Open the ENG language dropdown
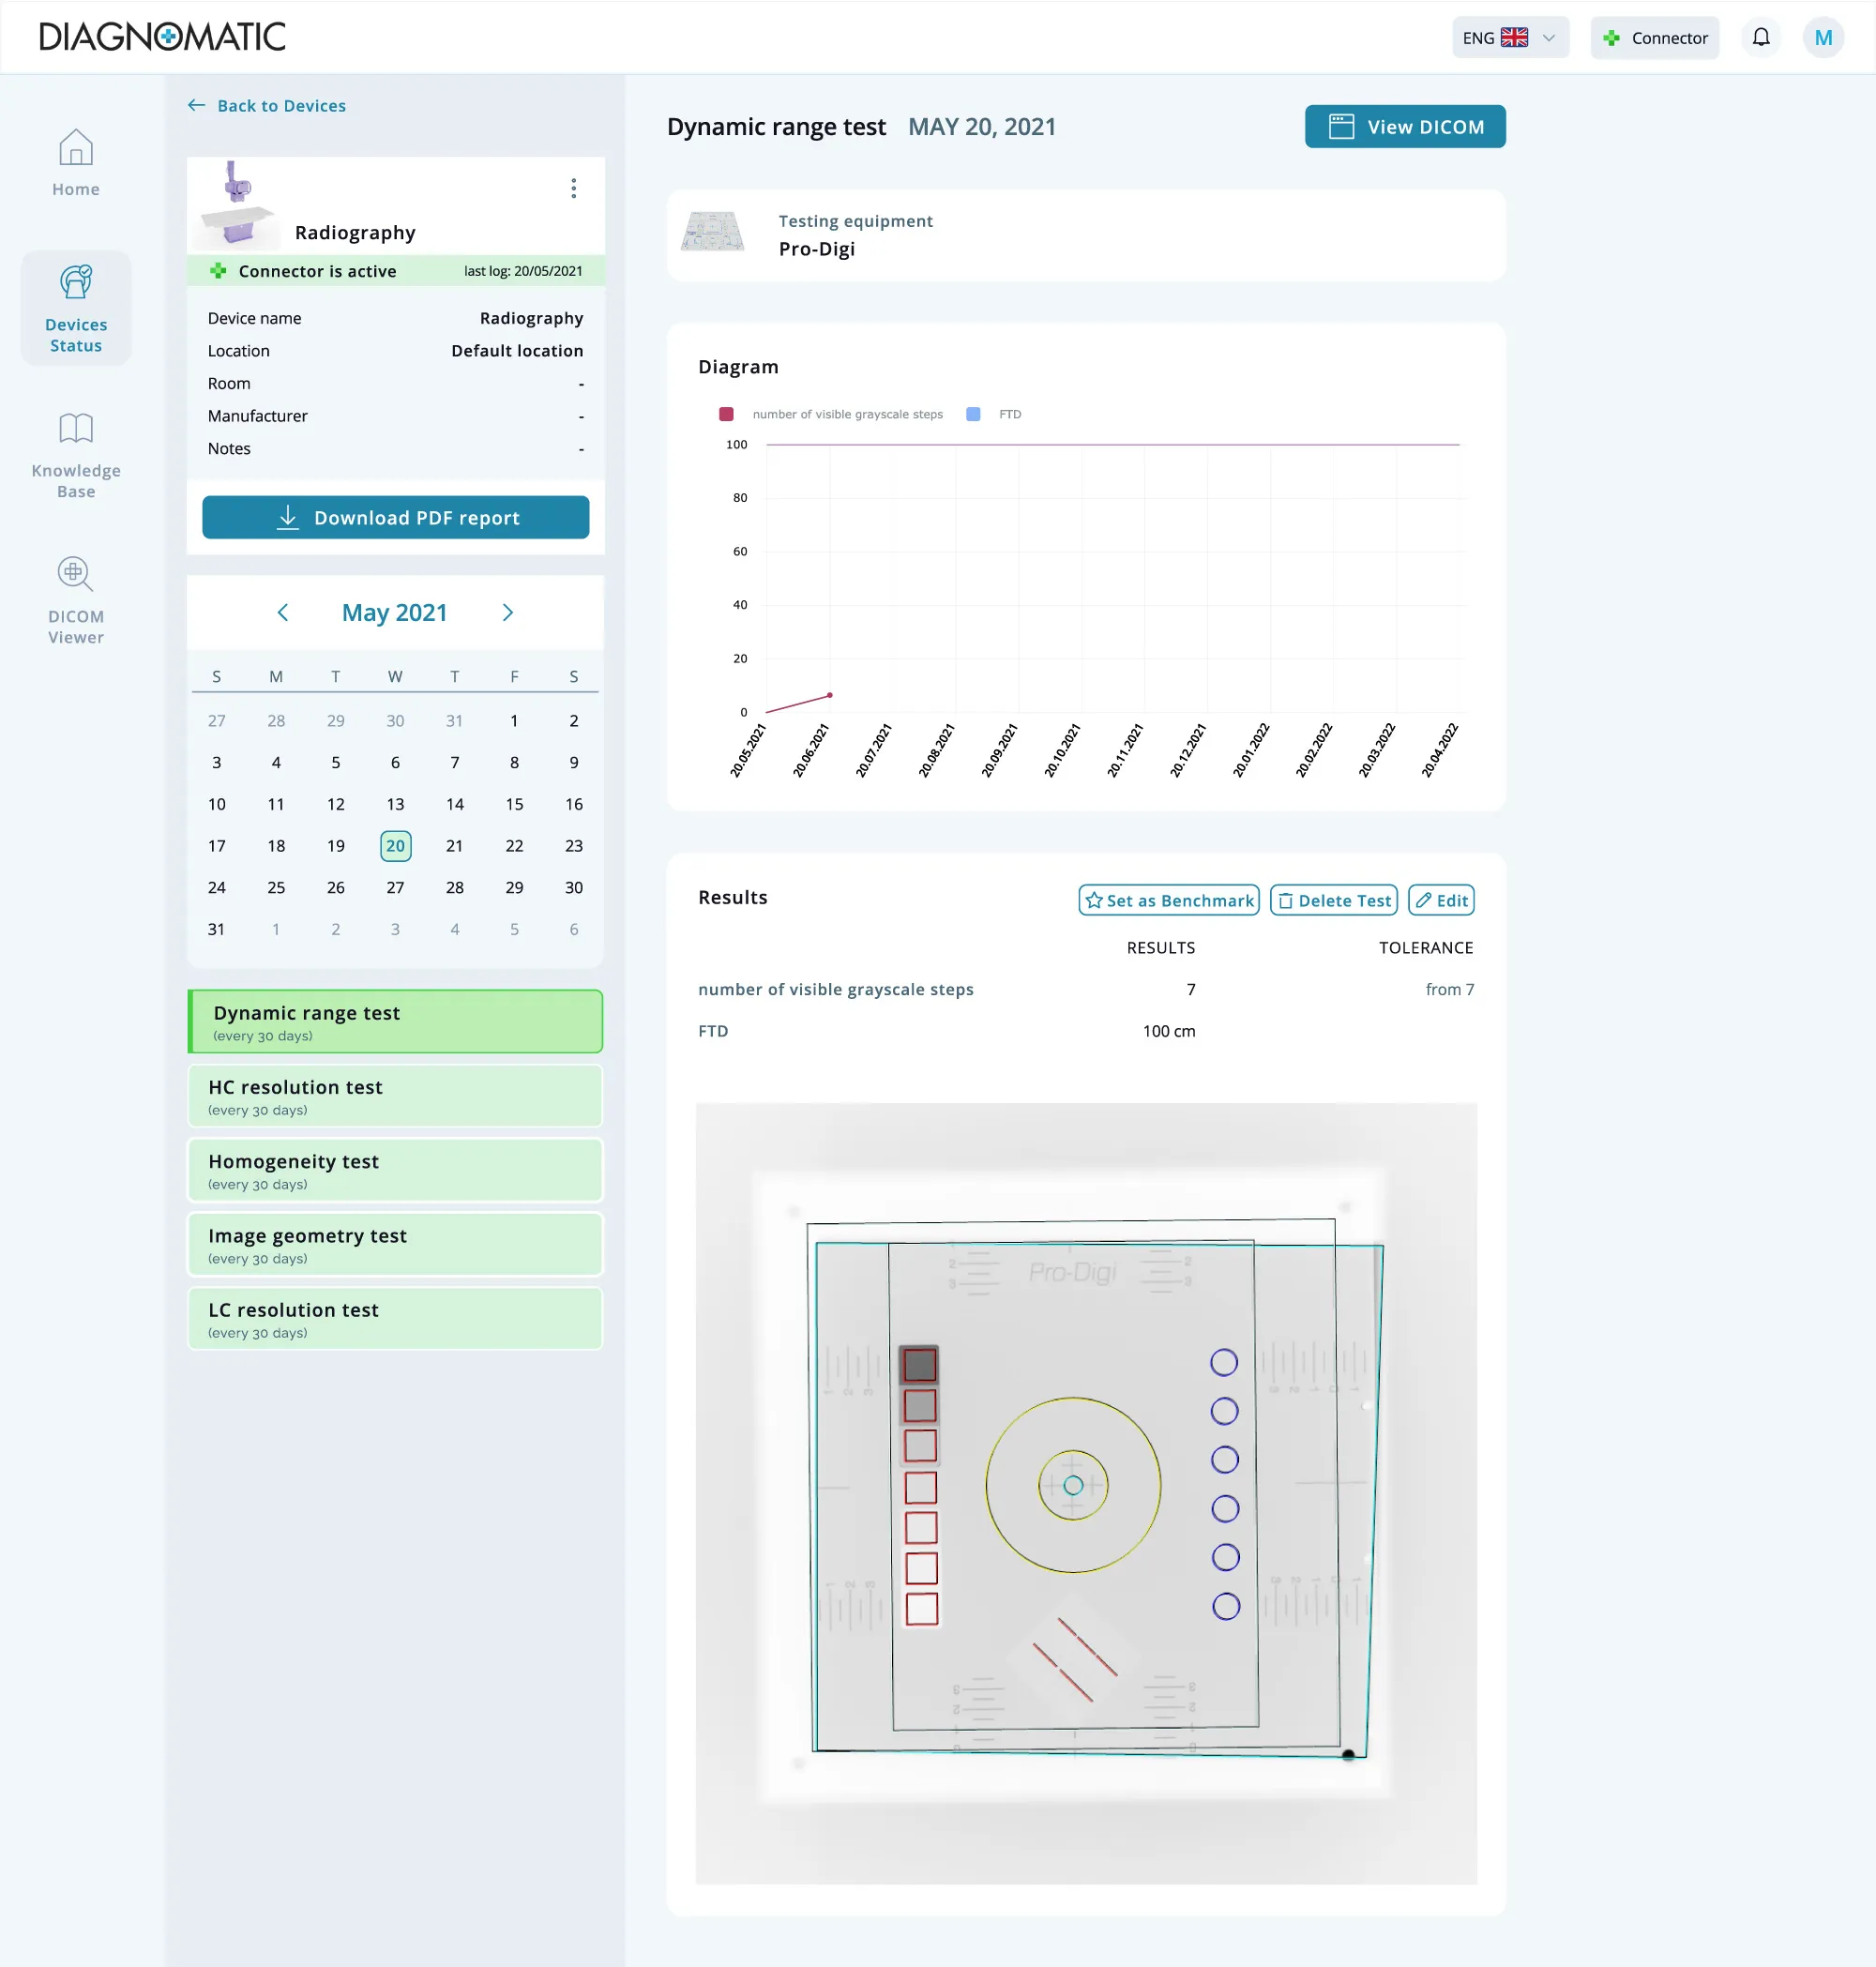1876x1967 pixels. coord(1510,37)
